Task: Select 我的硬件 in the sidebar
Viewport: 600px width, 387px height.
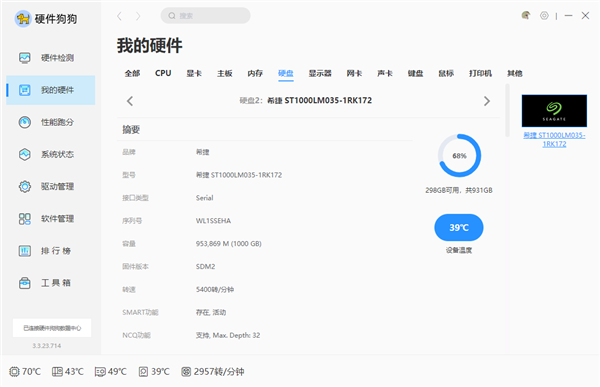Action: click(51, 90)
